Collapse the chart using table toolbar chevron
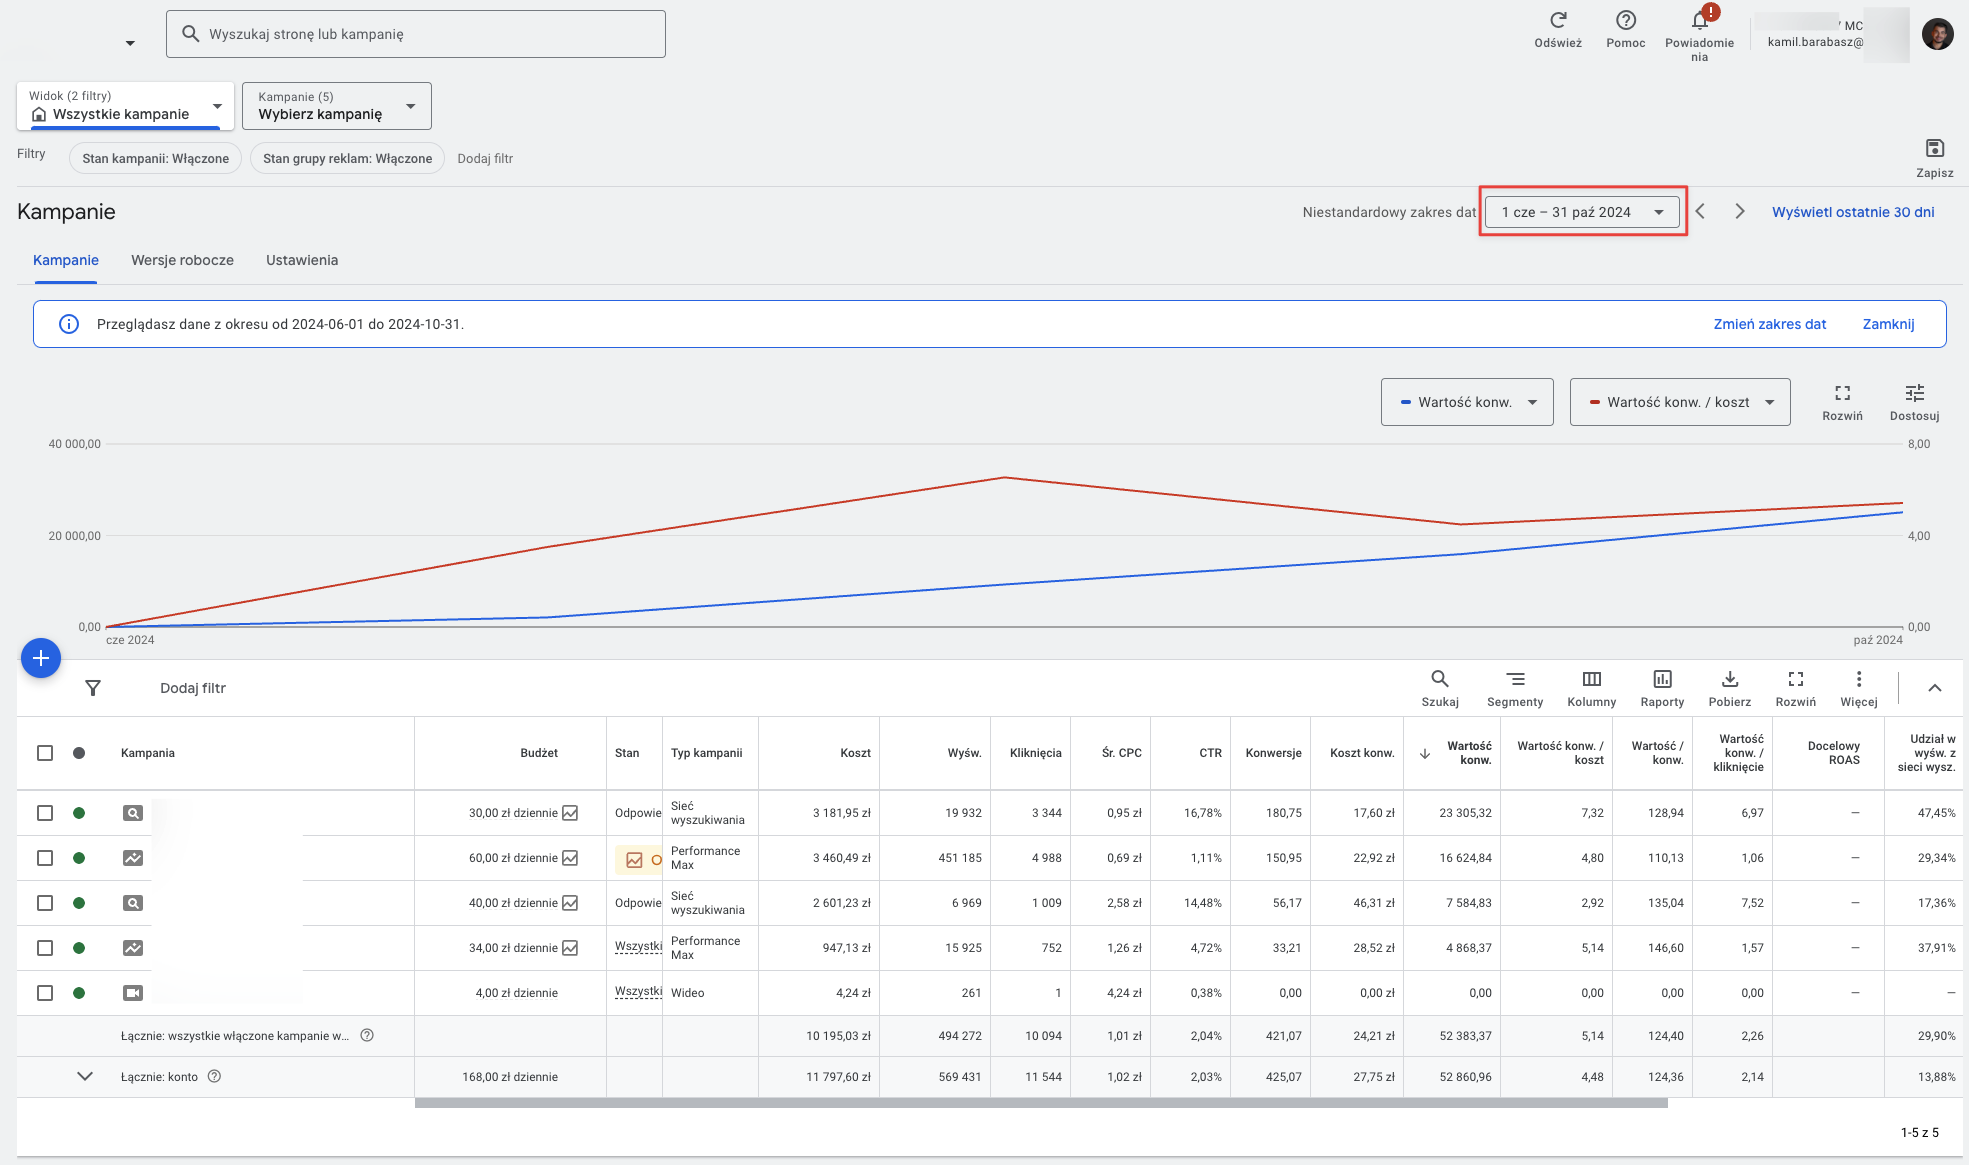1969x1165 pixels. click(x=1935, y=688)
